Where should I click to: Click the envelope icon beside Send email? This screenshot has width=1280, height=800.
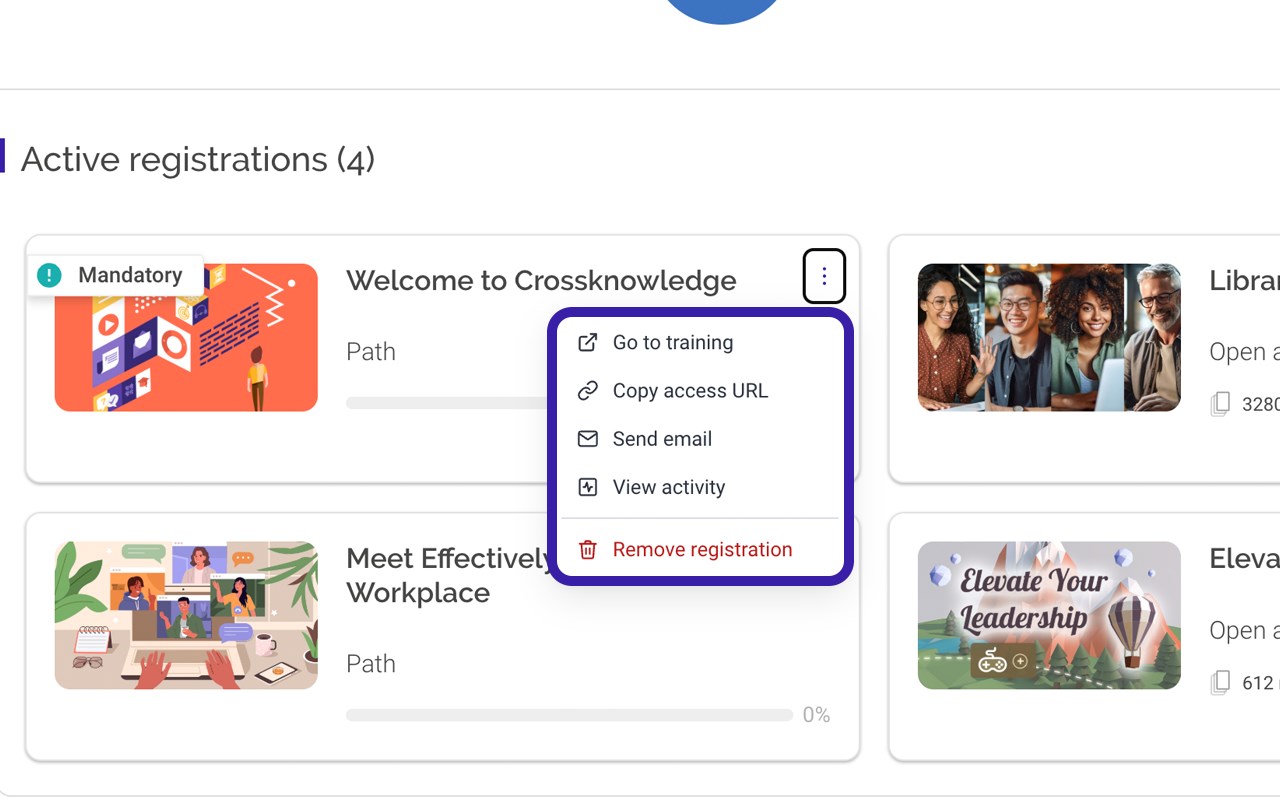point(588,439)
